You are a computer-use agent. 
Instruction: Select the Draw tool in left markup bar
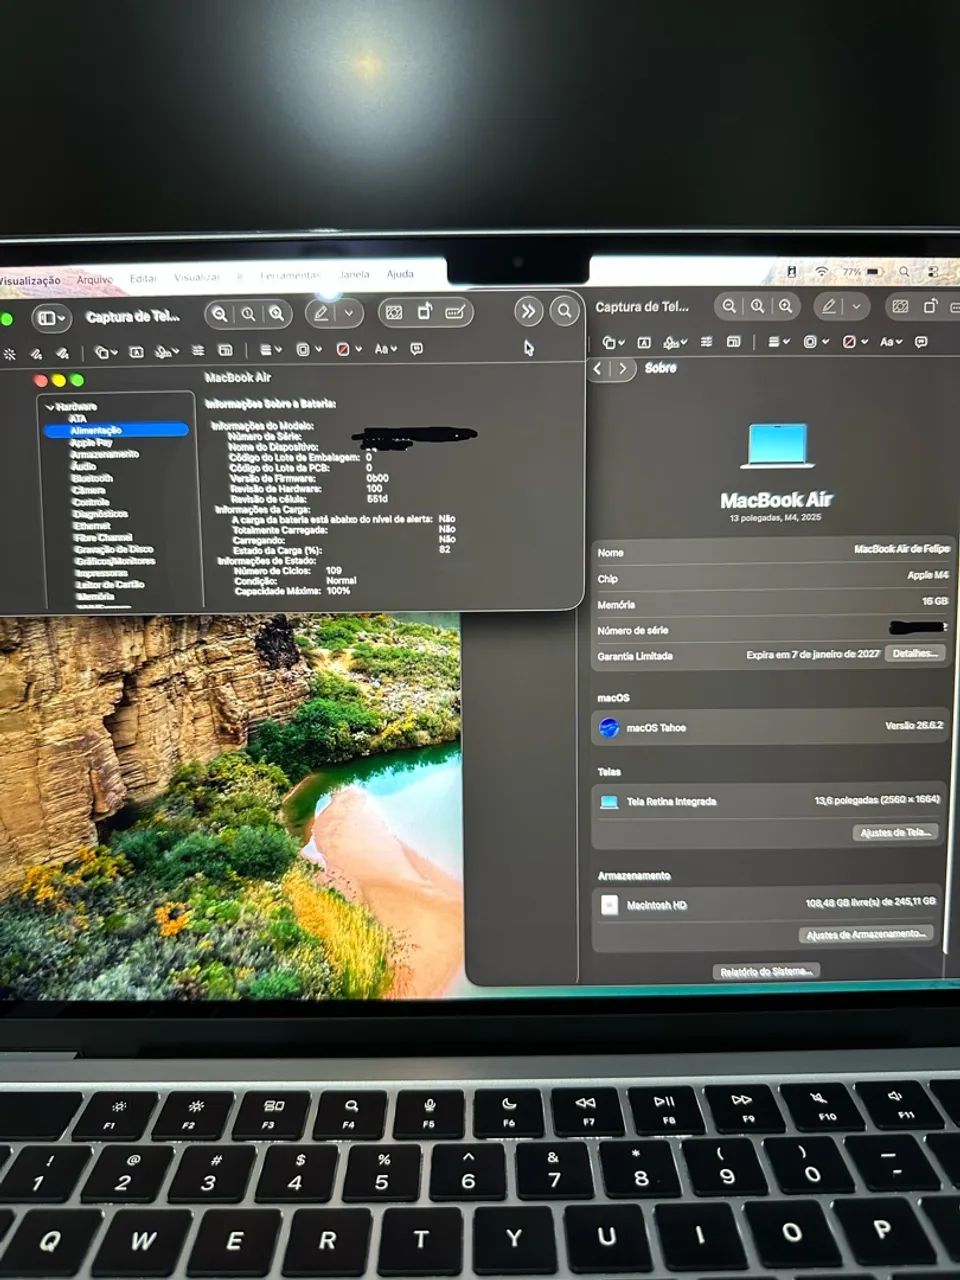(62, 353)
